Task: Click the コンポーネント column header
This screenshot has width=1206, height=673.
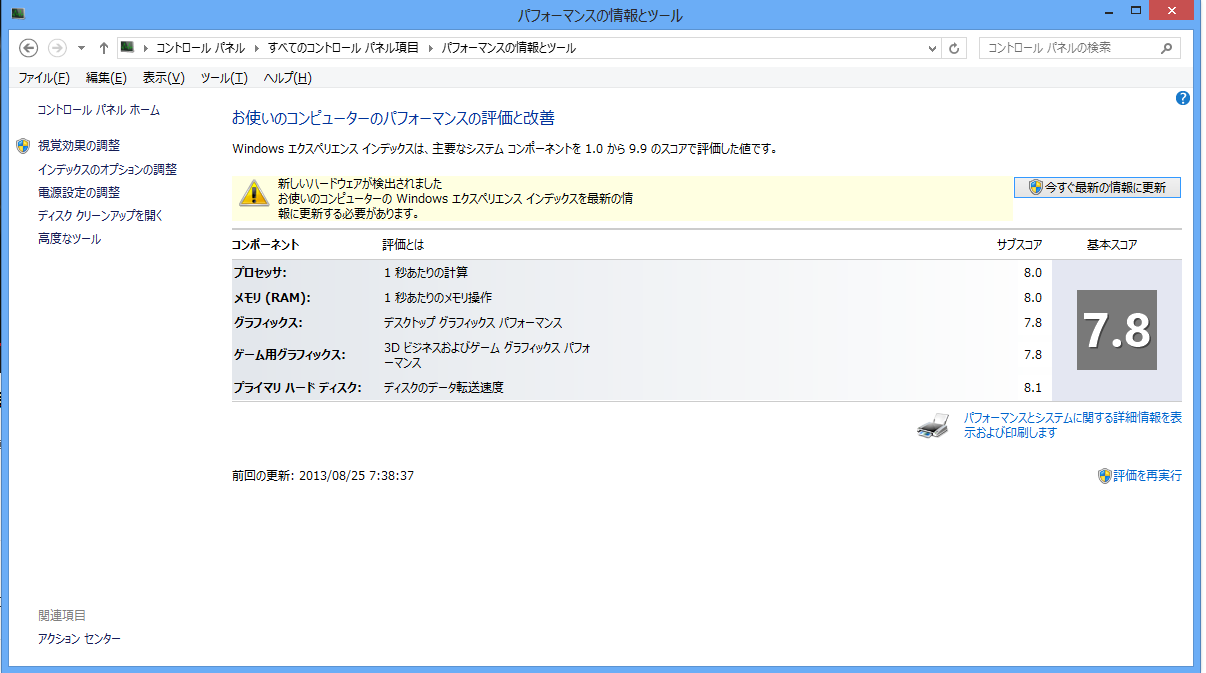Action: [x=266, y=245]
